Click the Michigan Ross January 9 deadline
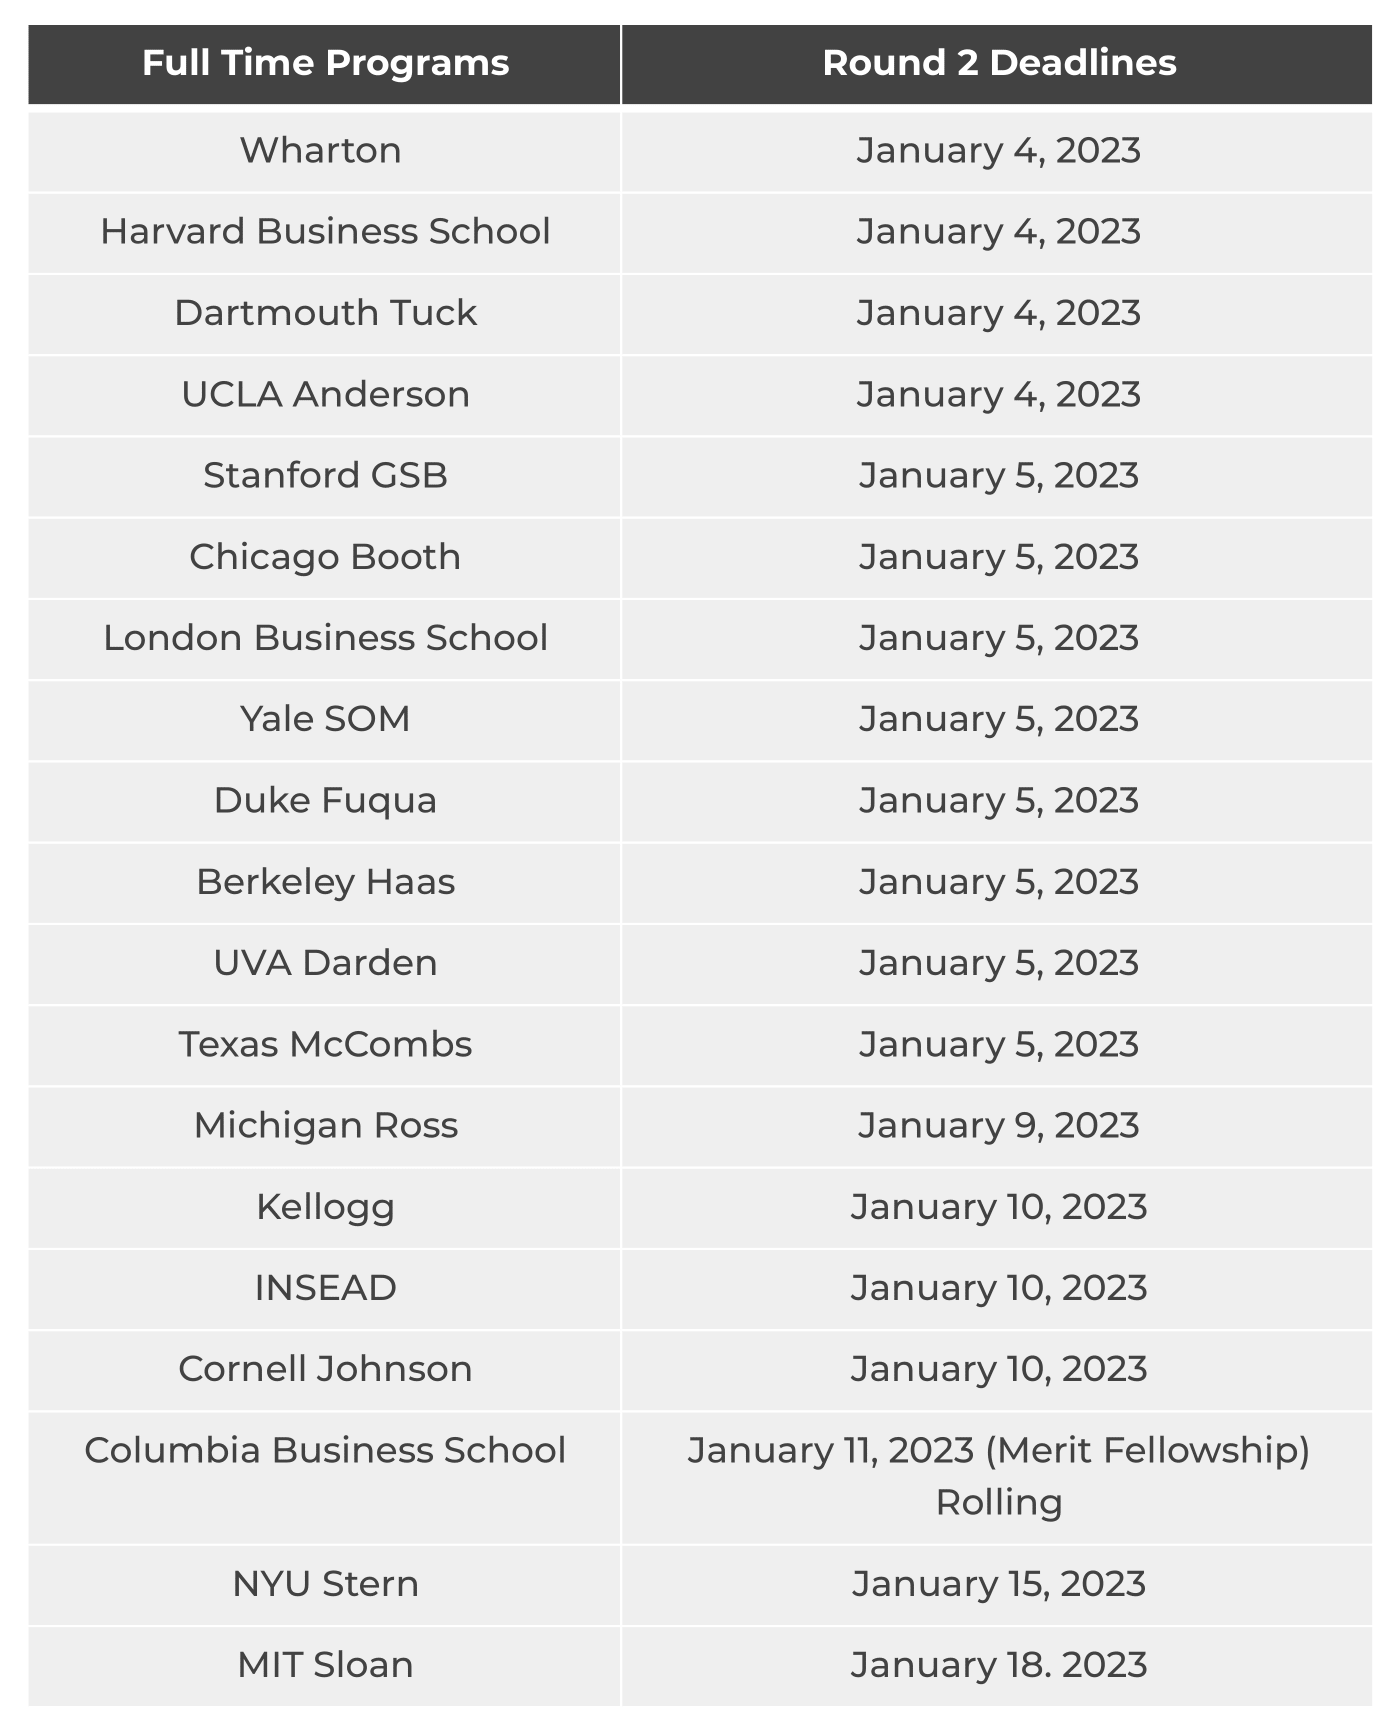Viewport: 1393px width, 1728px height. click(x=998, y=1125)
